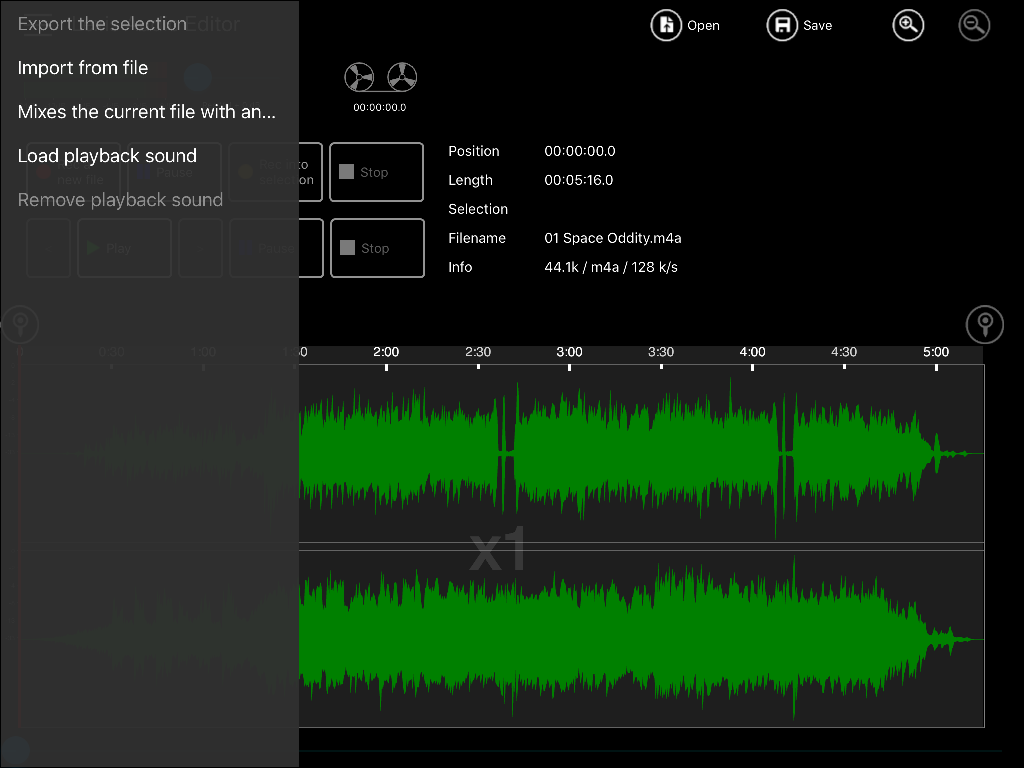Click the Open file icon
The height and width of the screenshot is (768, 1024).
[665, 25]
